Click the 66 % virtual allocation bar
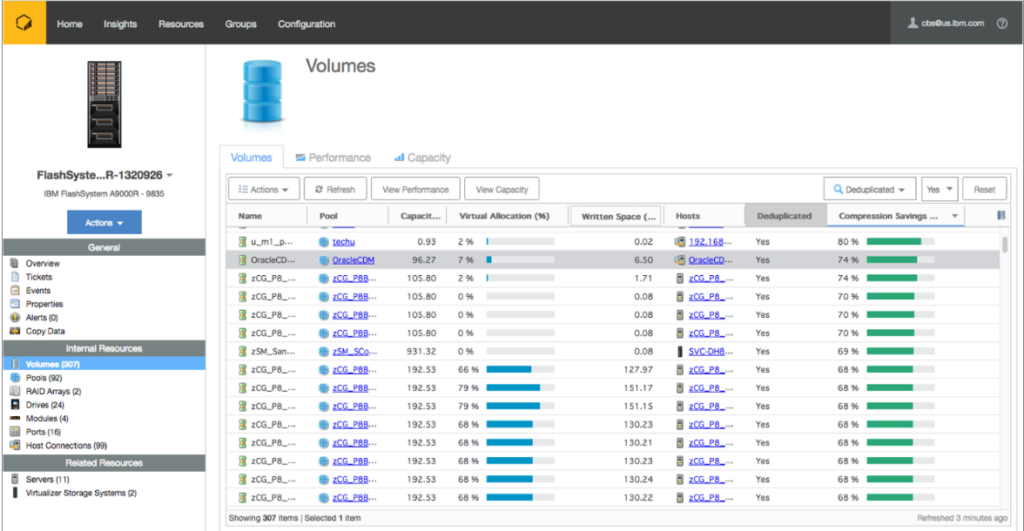1024x531 pixels. point(520,370)
